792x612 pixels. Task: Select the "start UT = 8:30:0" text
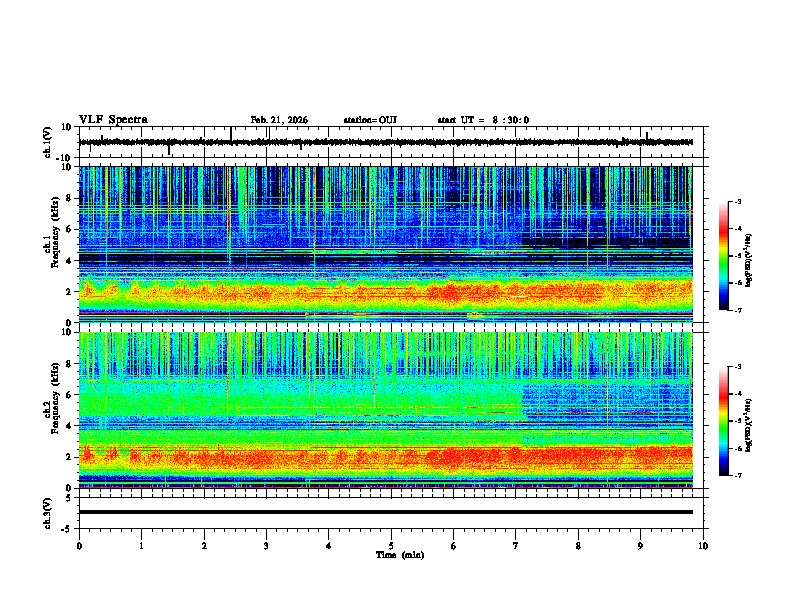click(483, 120)
